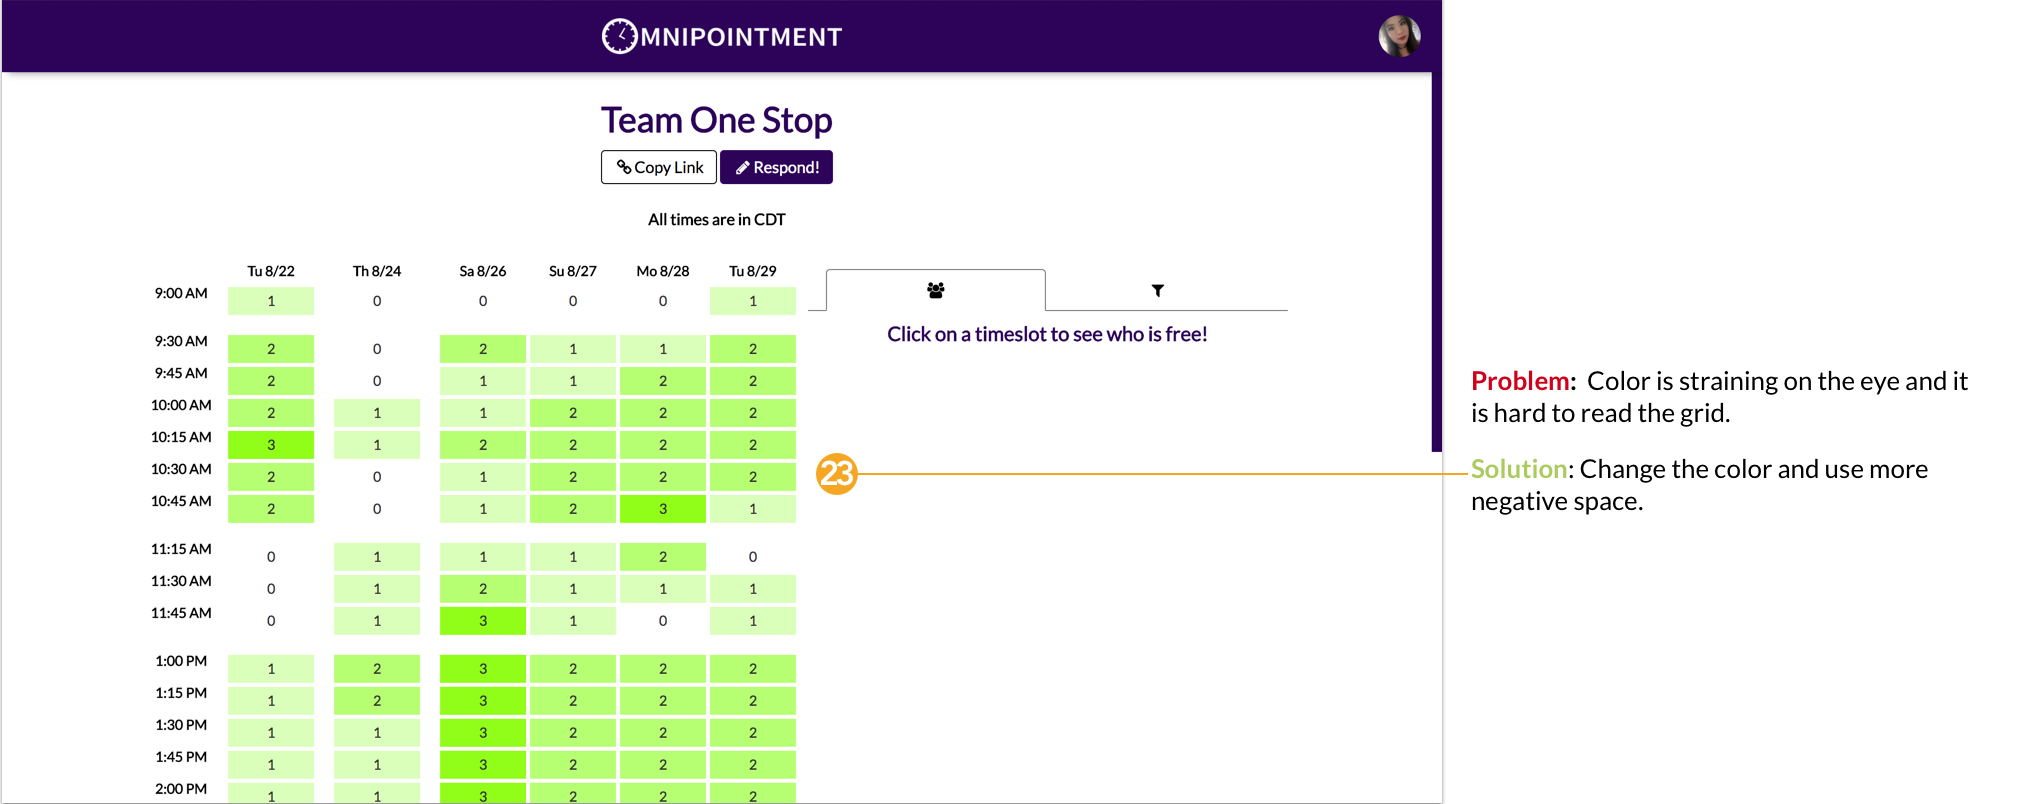Click the 1:00 PM row label
Image resolution: width=2040 pixels, height=804 pixels.
(181, 661)
